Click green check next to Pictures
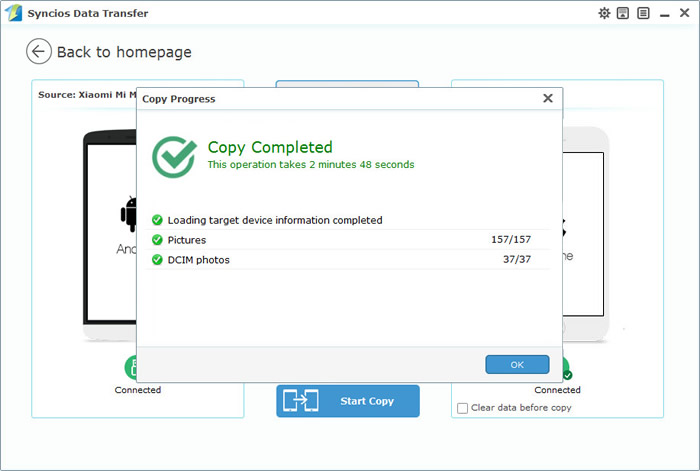The width and height of the screenshot is (700, 471). (x=157, y=240)
